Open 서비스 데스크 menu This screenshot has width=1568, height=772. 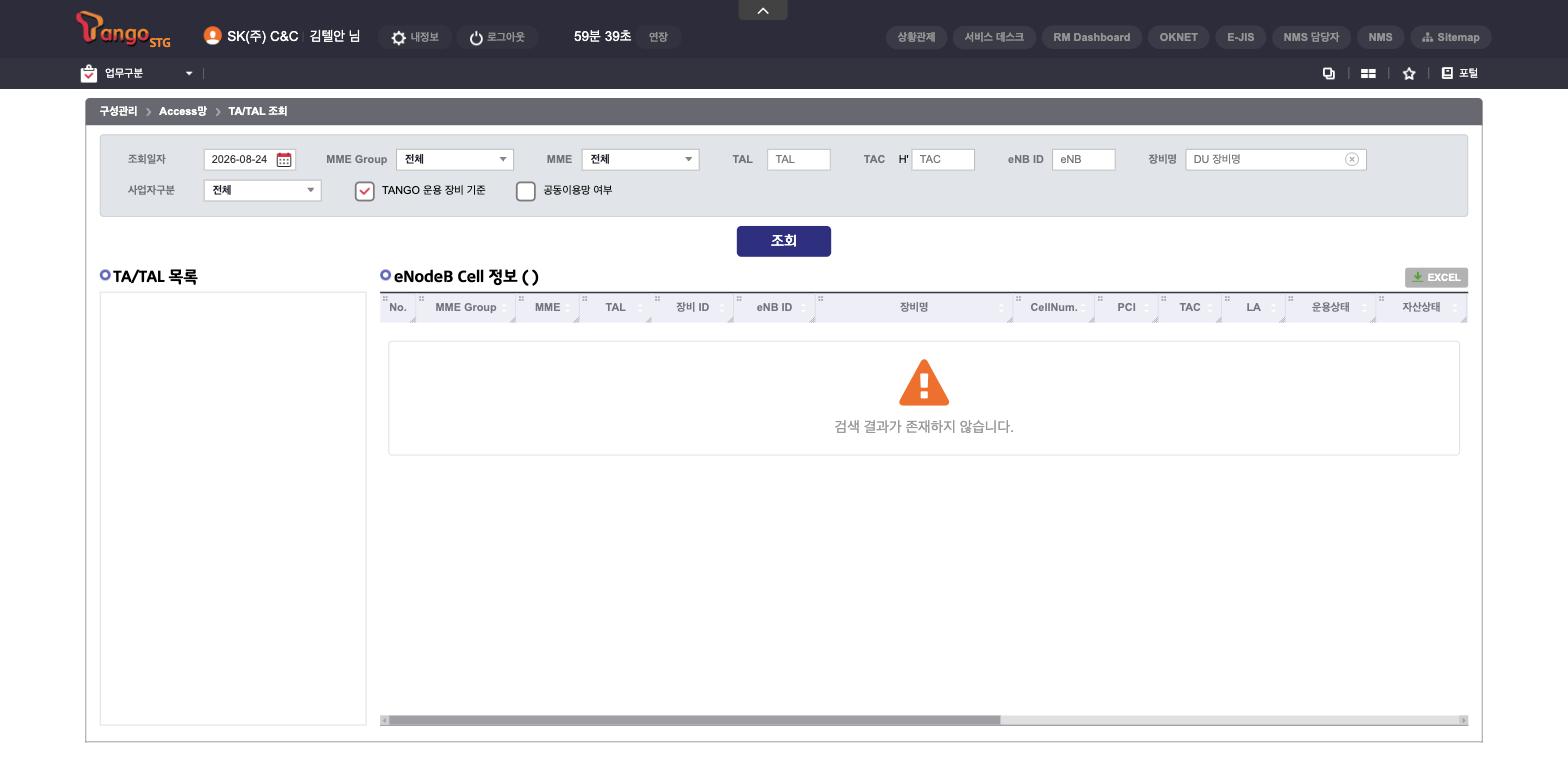coord(994,37)
